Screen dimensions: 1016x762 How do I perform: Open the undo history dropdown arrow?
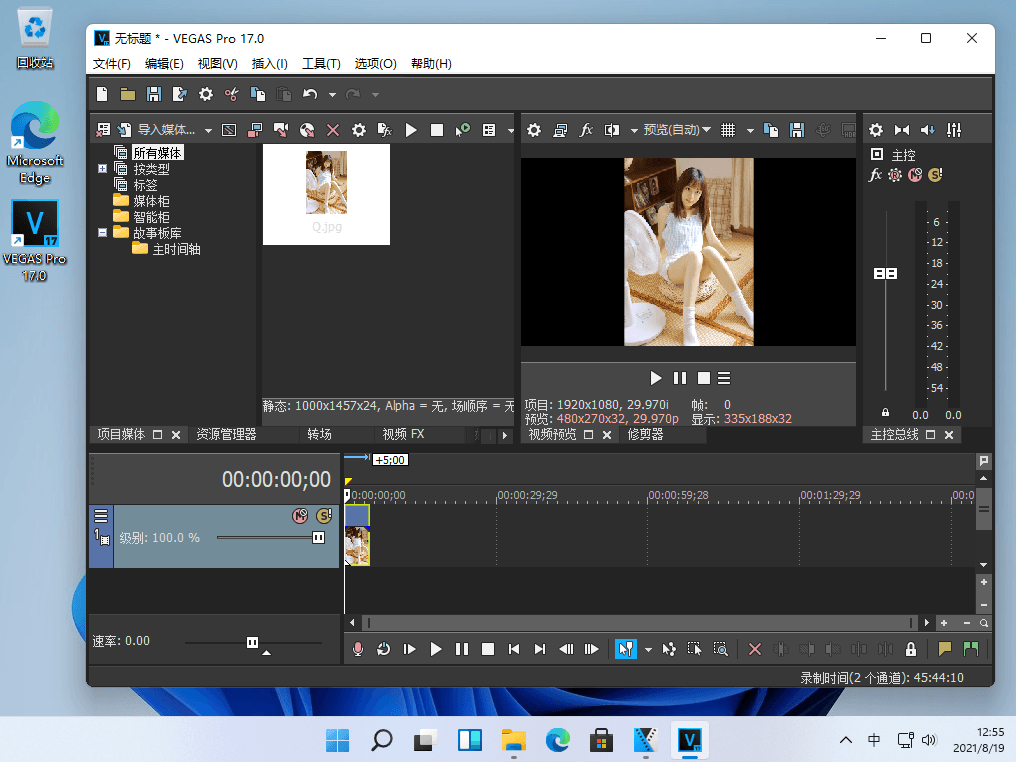[x=332, y=95]
